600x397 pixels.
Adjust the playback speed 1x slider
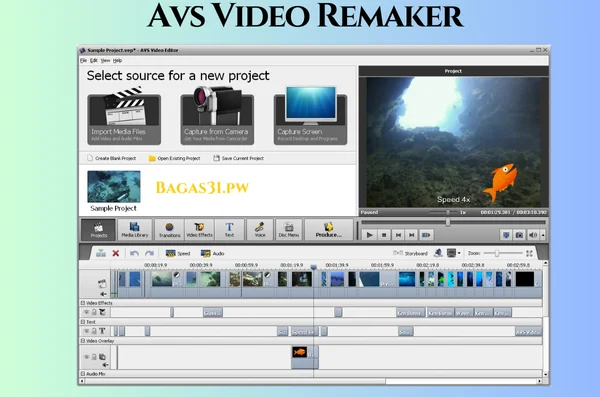pyautogui.click(x=447, y=212)
